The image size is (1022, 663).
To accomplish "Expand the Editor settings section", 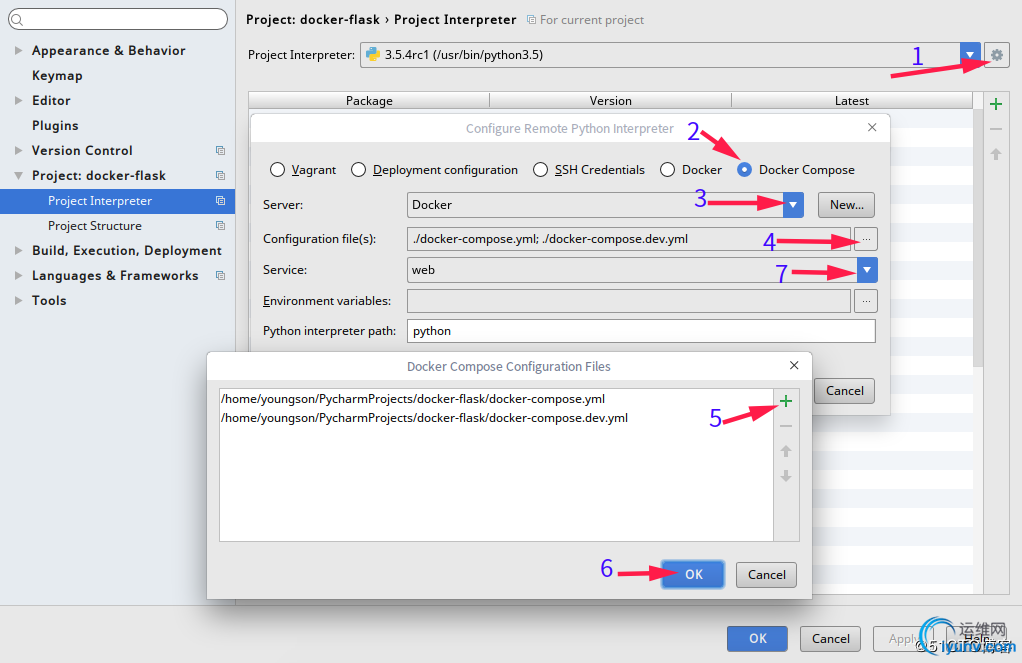I will pos(18,100).
